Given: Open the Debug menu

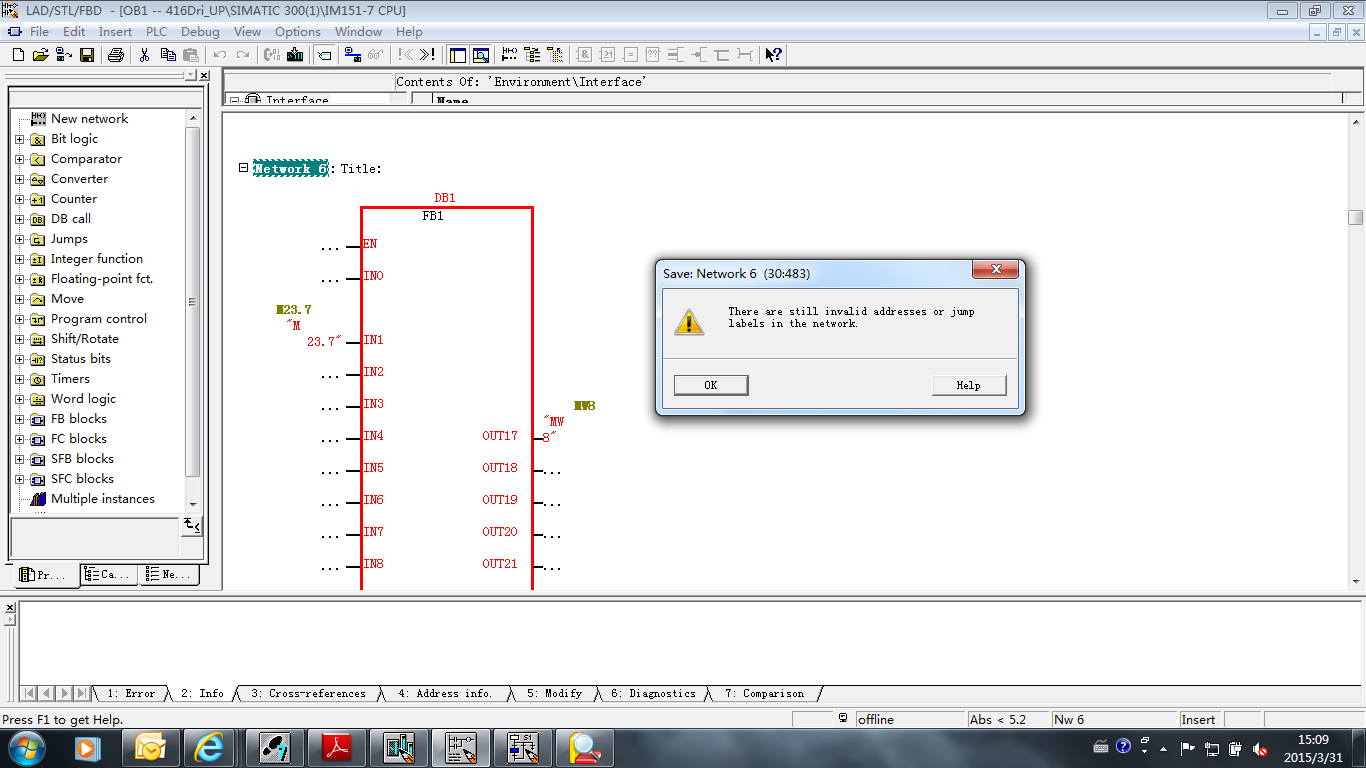Looking at the screenshot, I should (200, 32).
